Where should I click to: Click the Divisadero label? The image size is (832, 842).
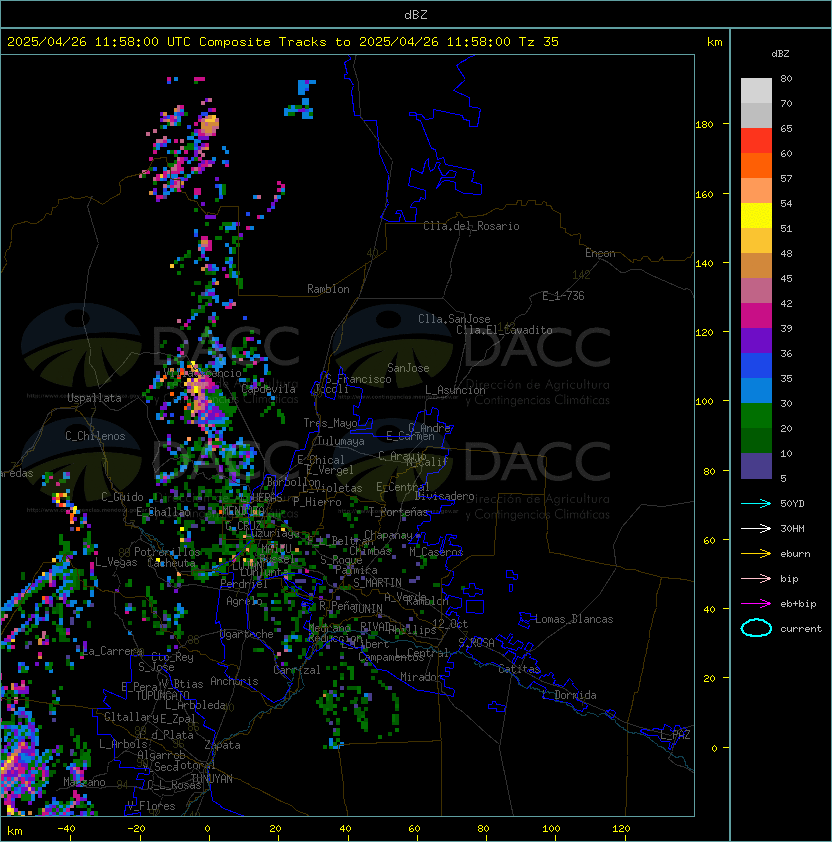pos(444,496)
